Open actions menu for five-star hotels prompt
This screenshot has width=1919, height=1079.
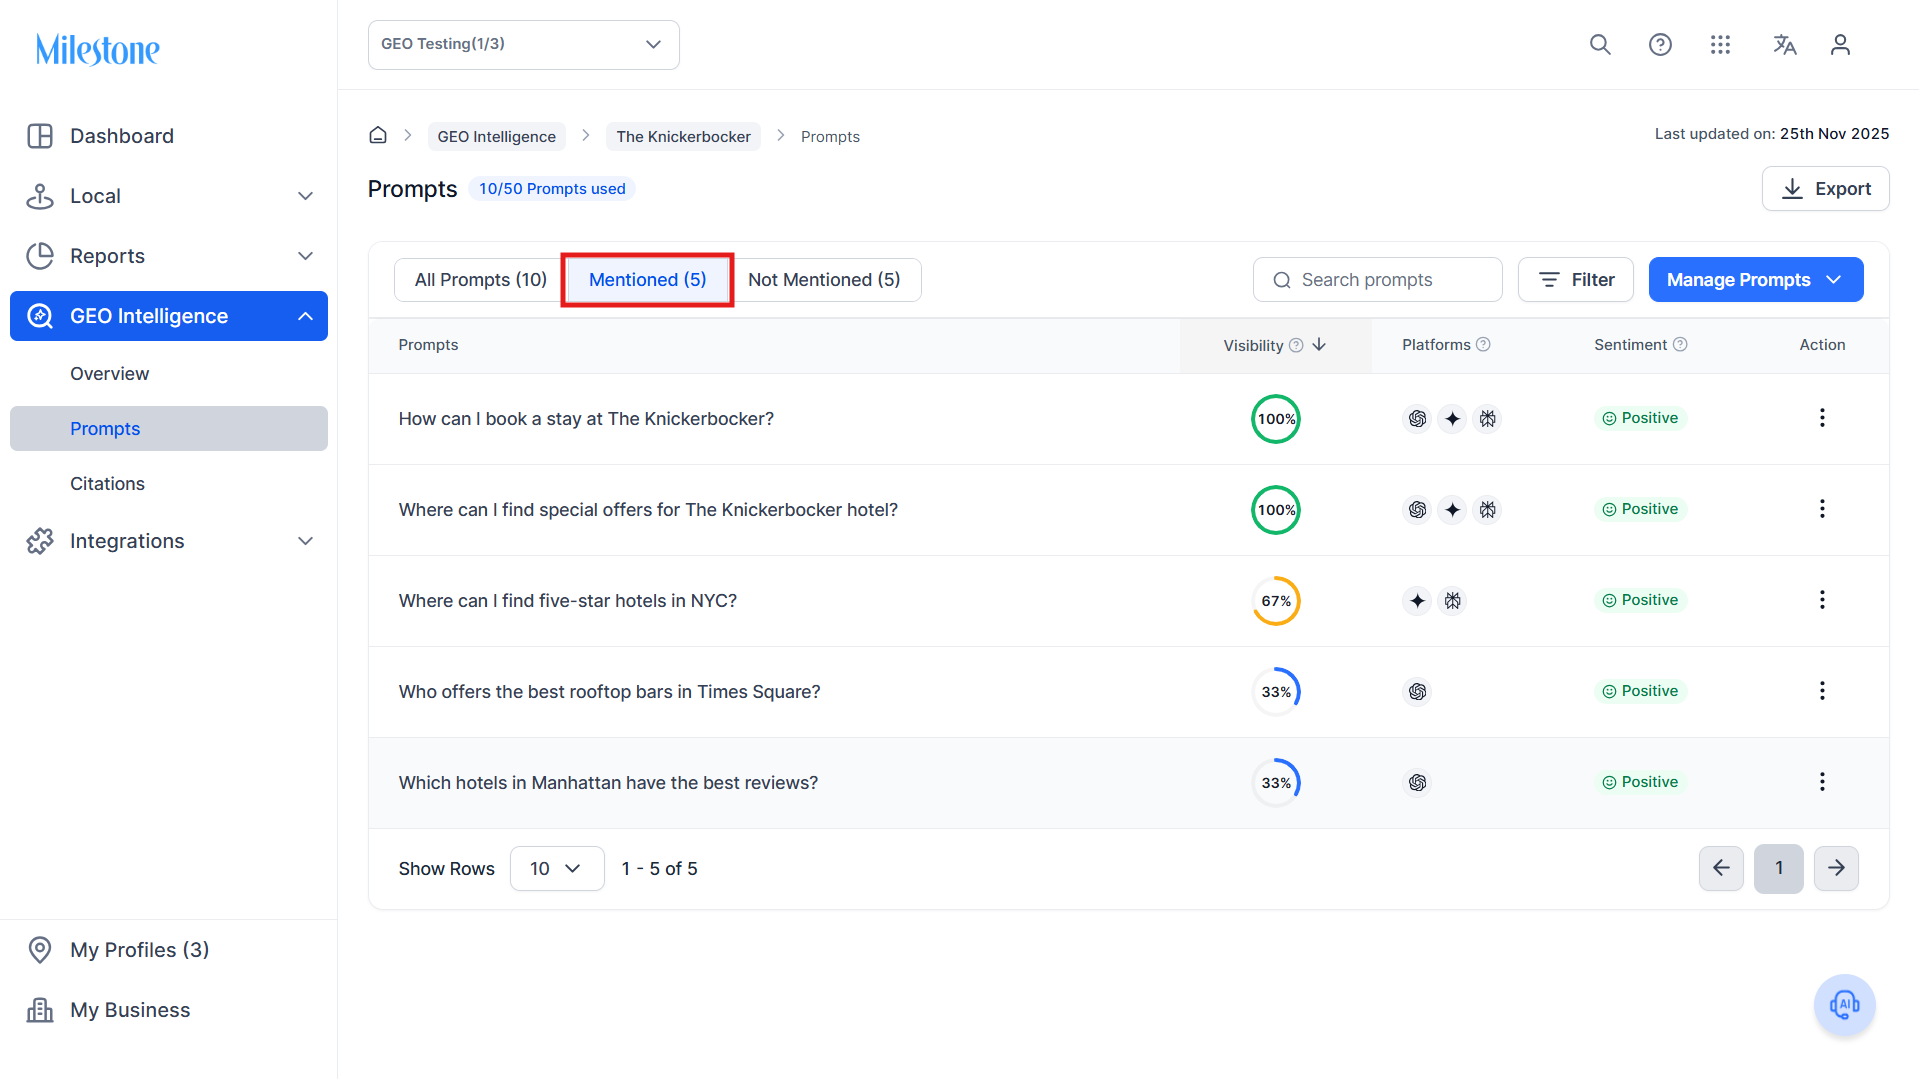point(1822,600)
